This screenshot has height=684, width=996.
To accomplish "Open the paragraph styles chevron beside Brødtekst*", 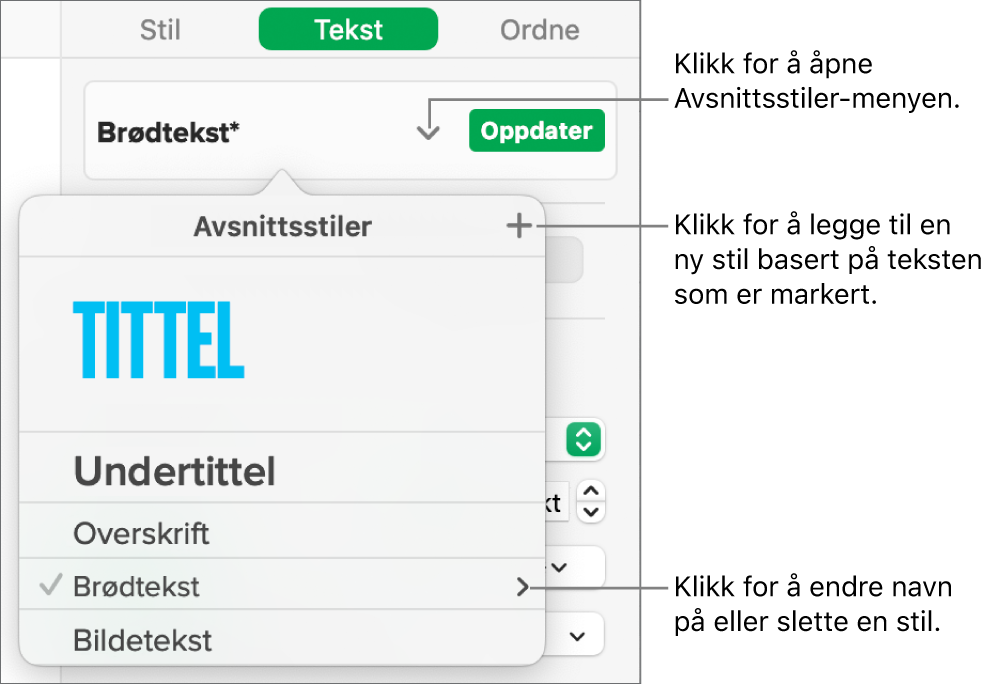I will (428, 132).
